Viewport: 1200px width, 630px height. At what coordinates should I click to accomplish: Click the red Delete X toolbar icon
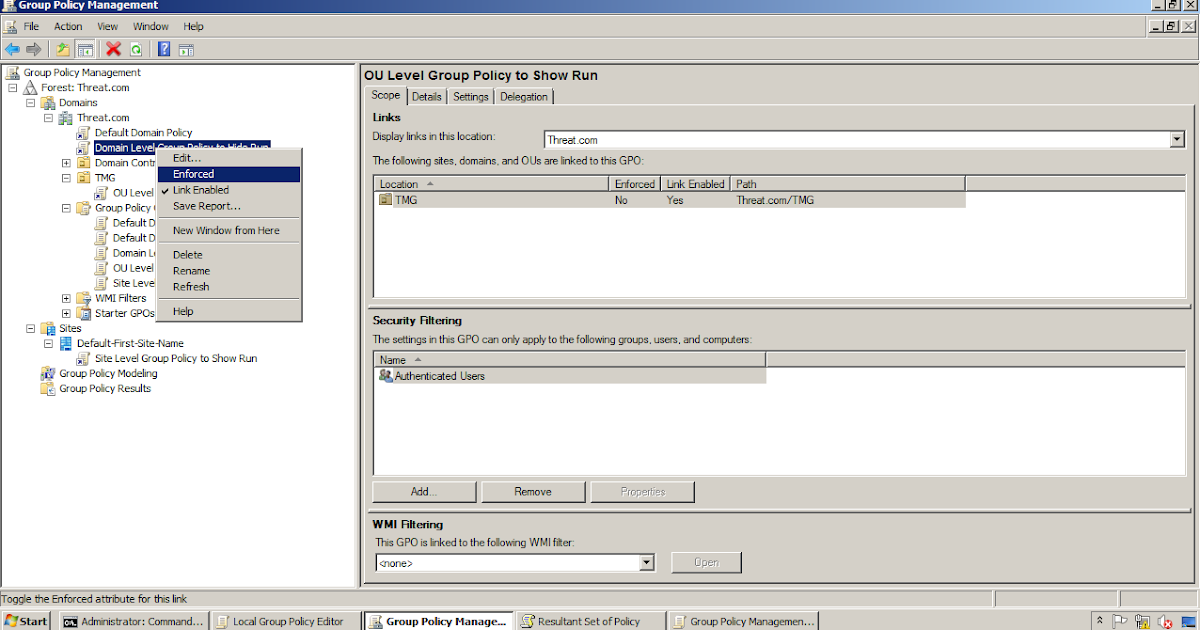[112, 48]
